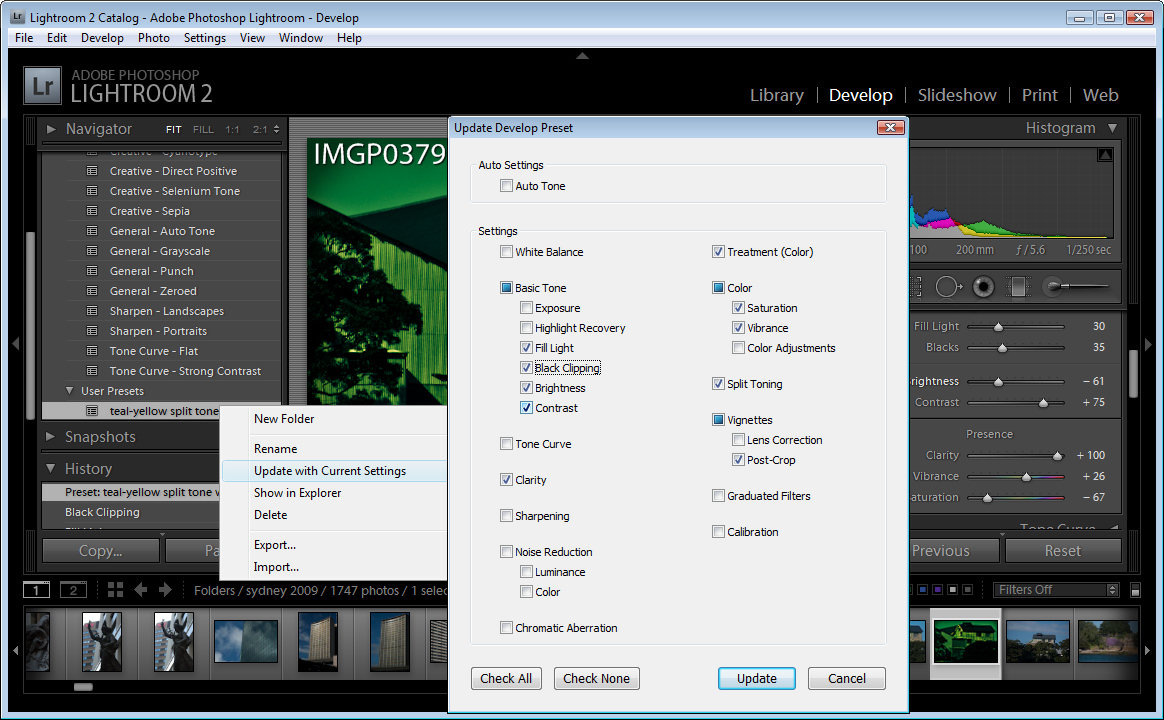Screen dimensions: 1164x720
Task: Check the Lens Correction checkbox
Action: [738, 439]
